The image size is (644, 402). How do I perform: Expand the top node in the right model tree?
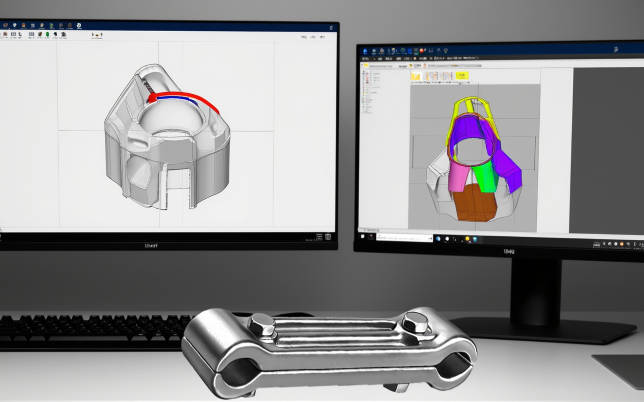click(362, 71)
